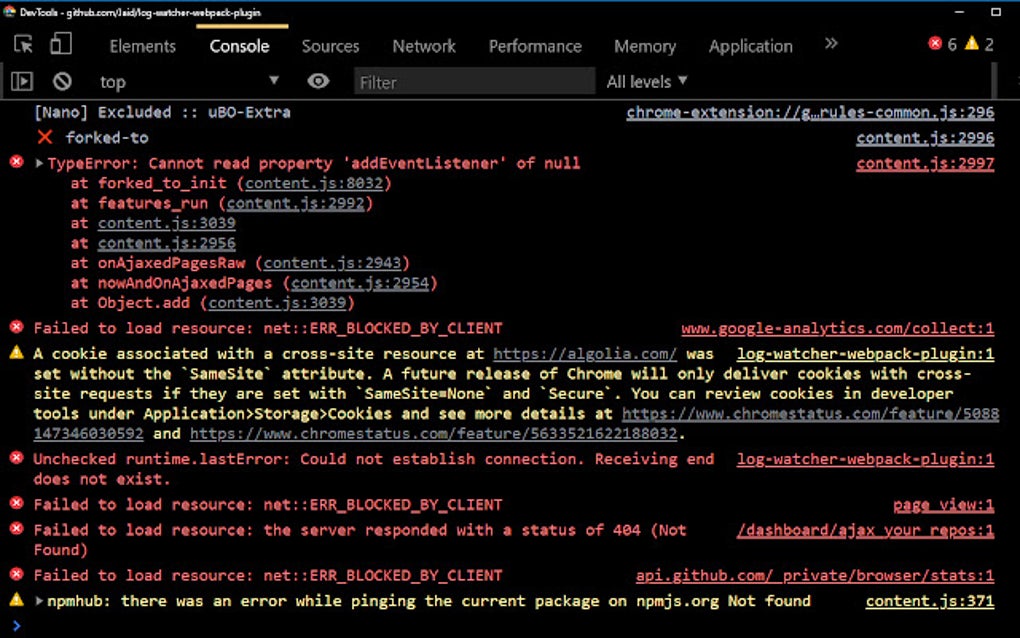The height and width of the screenshot is (638, 1020).
Task: Show the console sidebar panel icon
Action: coord(22,81)
